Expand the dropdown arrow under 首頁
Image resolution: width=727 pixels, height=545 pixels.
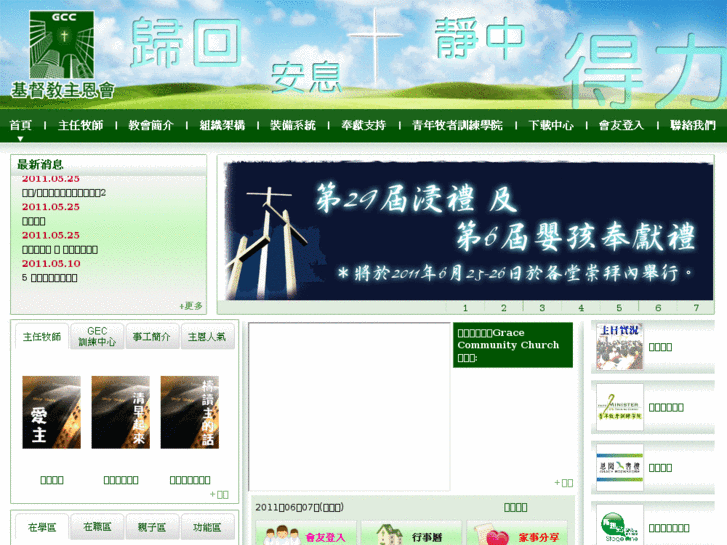click(20, 138)
